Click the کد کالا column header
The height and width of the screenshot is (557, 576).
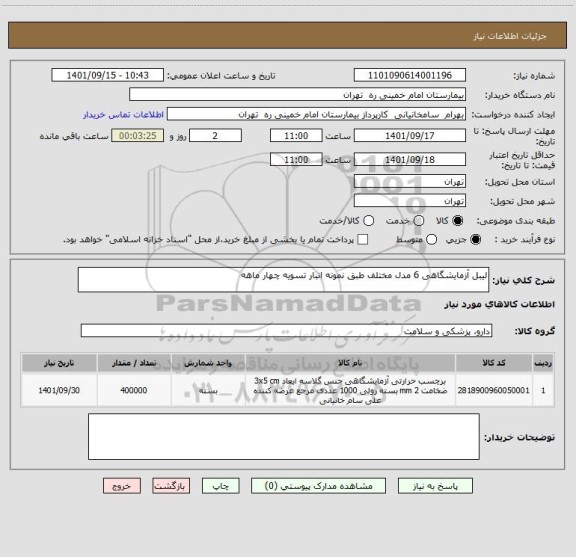pyautogui.click(x=494, y=363)
